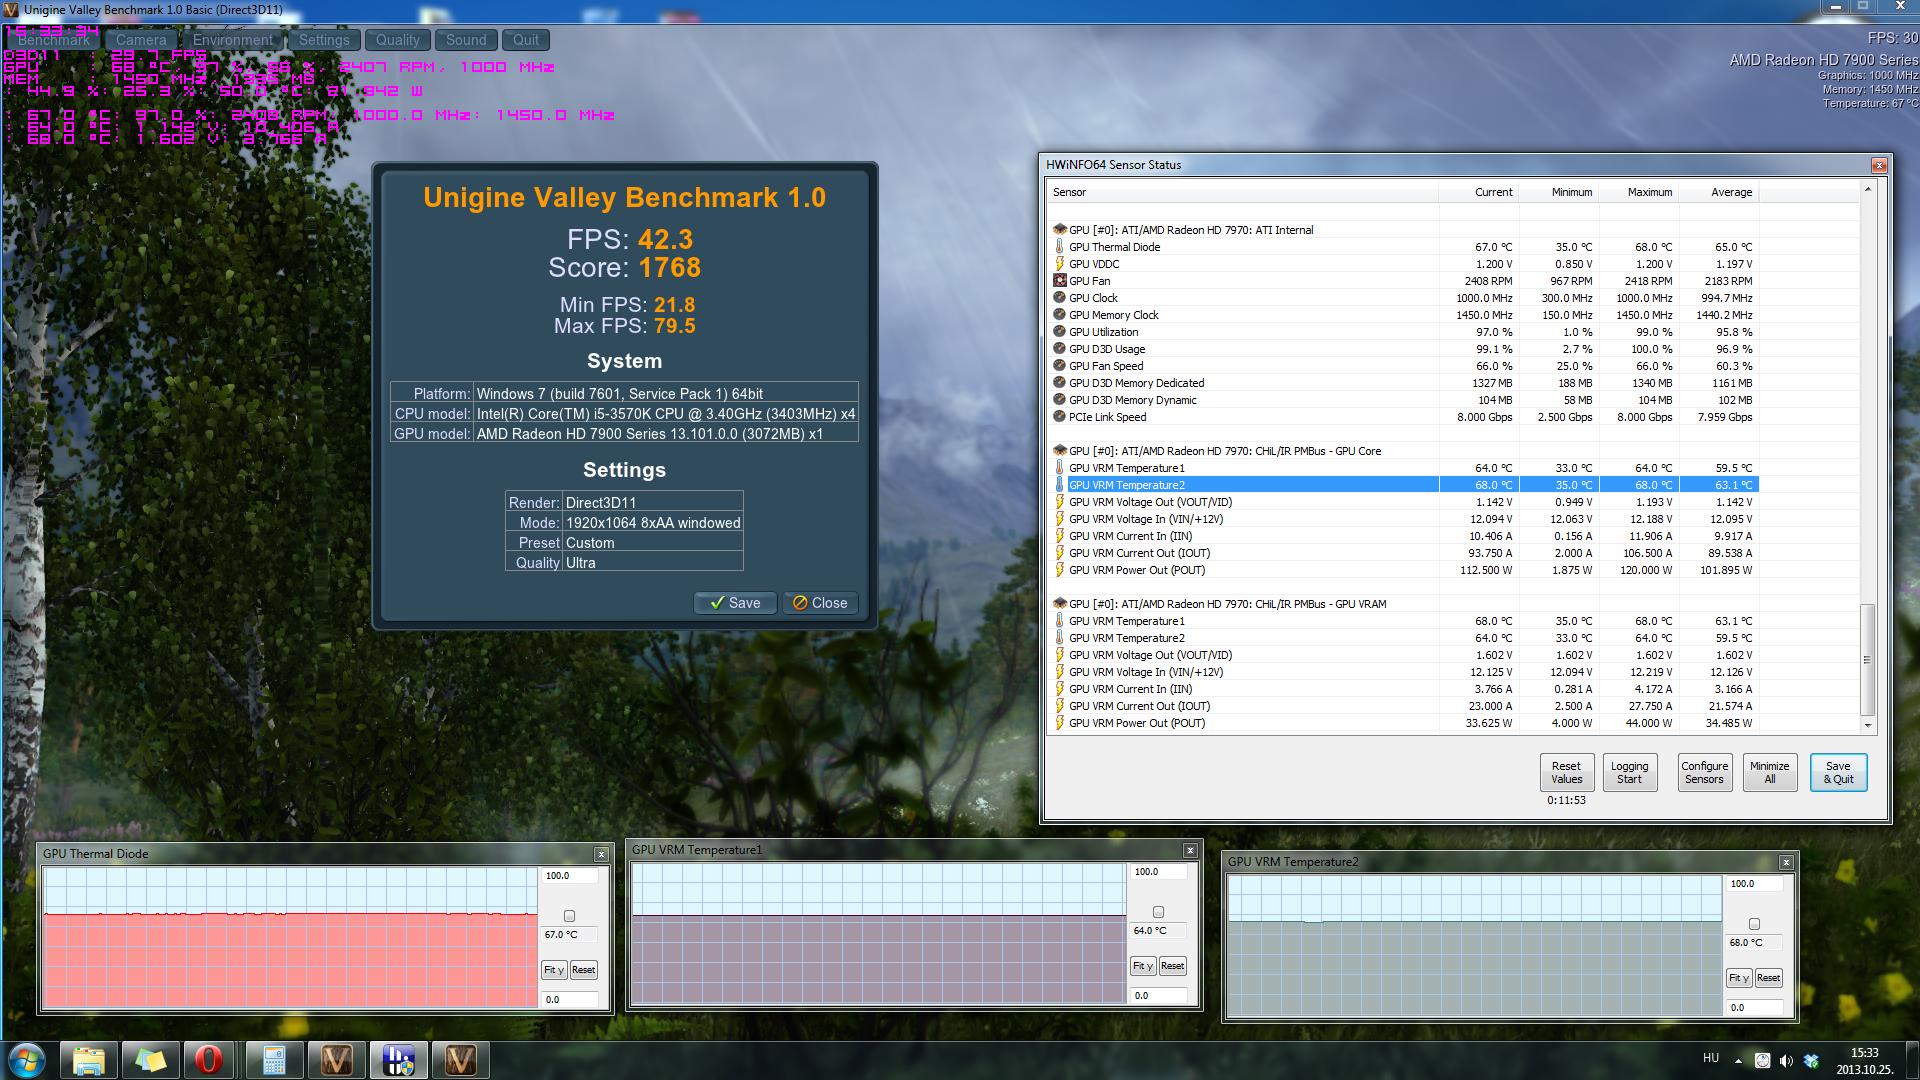Viewport: 1920px width, 1080px height.
Task: Edit max value 100.0 in Thermal Diode graph
Action: (x=569, y=876)
